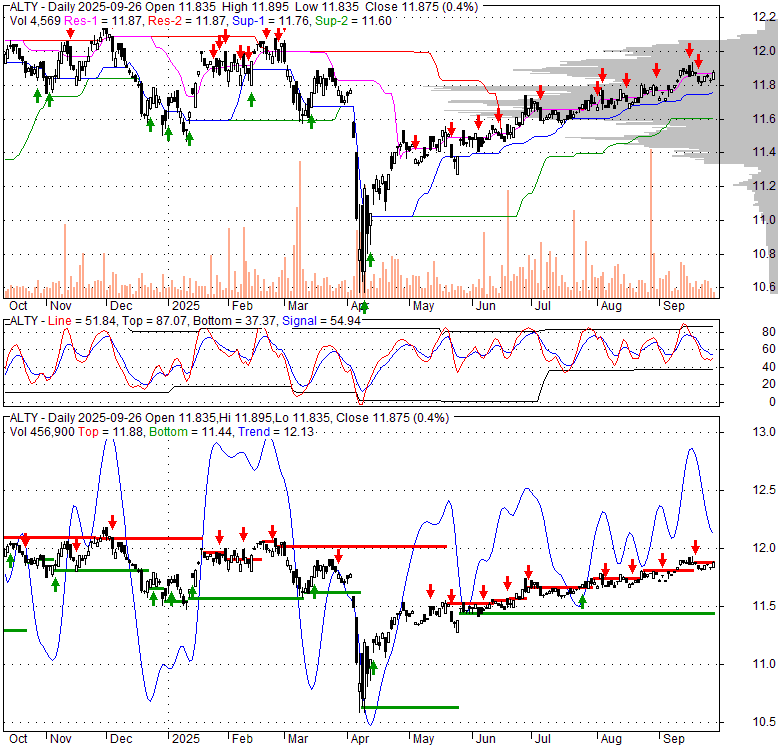This screenshot has height=745, width=780.
Task: Click the tallest volume spike in late August
Action: pos(651,223)
